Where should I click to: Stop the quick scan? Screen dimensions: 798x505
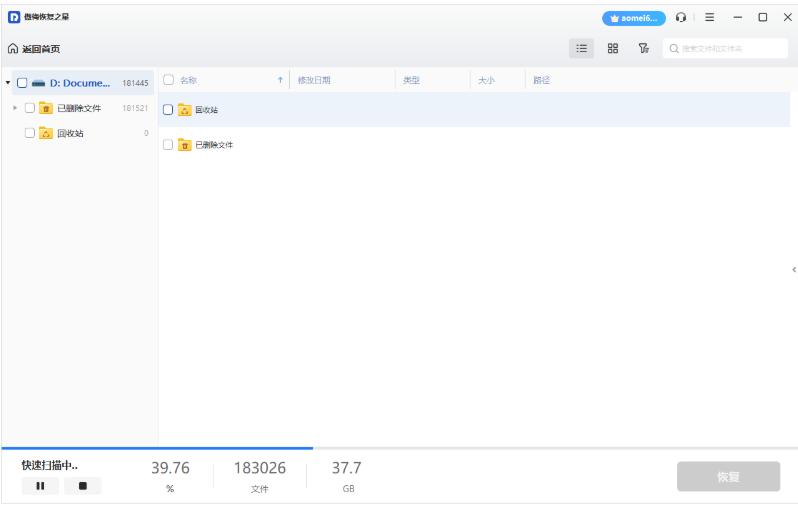pos(82,486)
